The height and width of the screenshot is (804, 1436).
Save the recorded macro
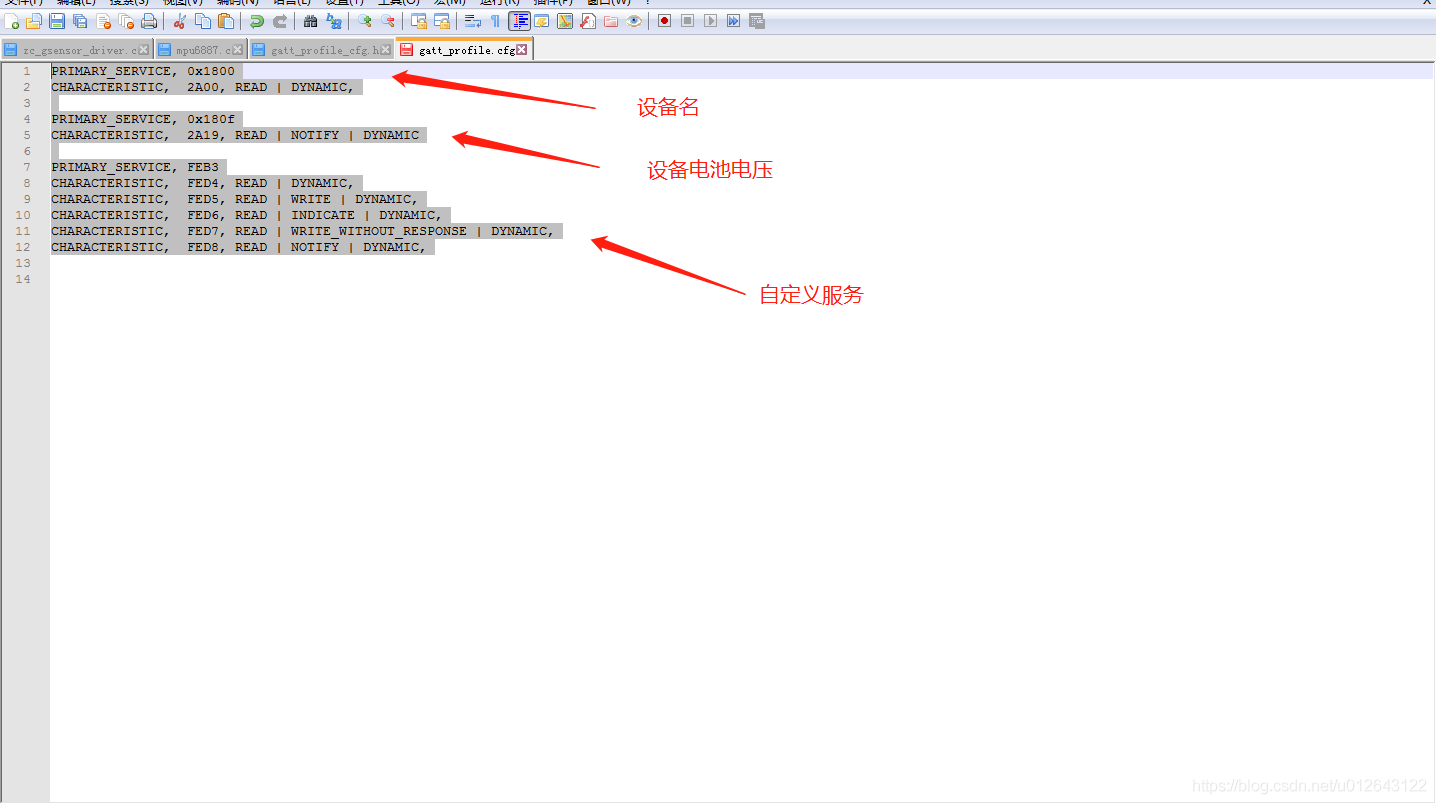(757, 21)
